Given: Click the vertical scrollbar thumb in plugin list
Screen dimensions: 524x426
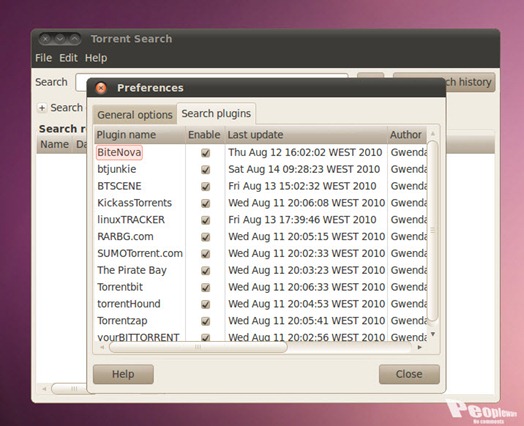Looking at the screenshot, I should (x=433, y=231).
